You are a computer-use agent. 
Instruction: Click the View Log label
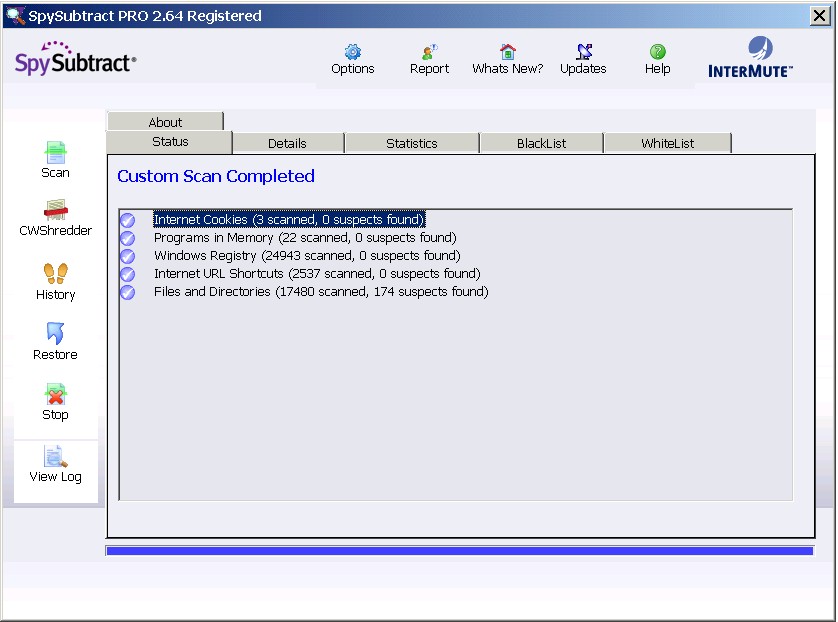56,477
